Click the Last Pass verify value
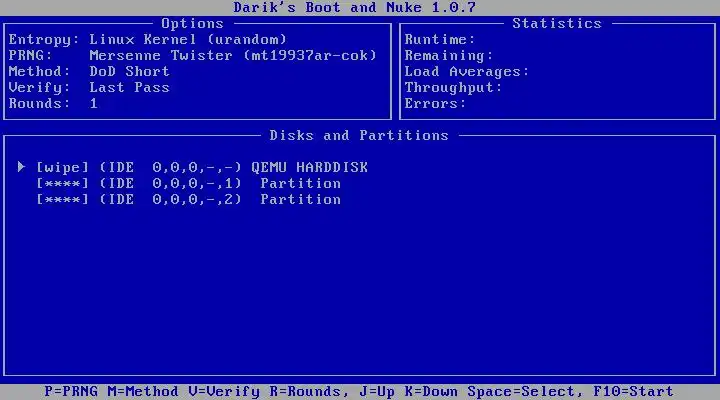720x400 pixels. tap(129, 88)
